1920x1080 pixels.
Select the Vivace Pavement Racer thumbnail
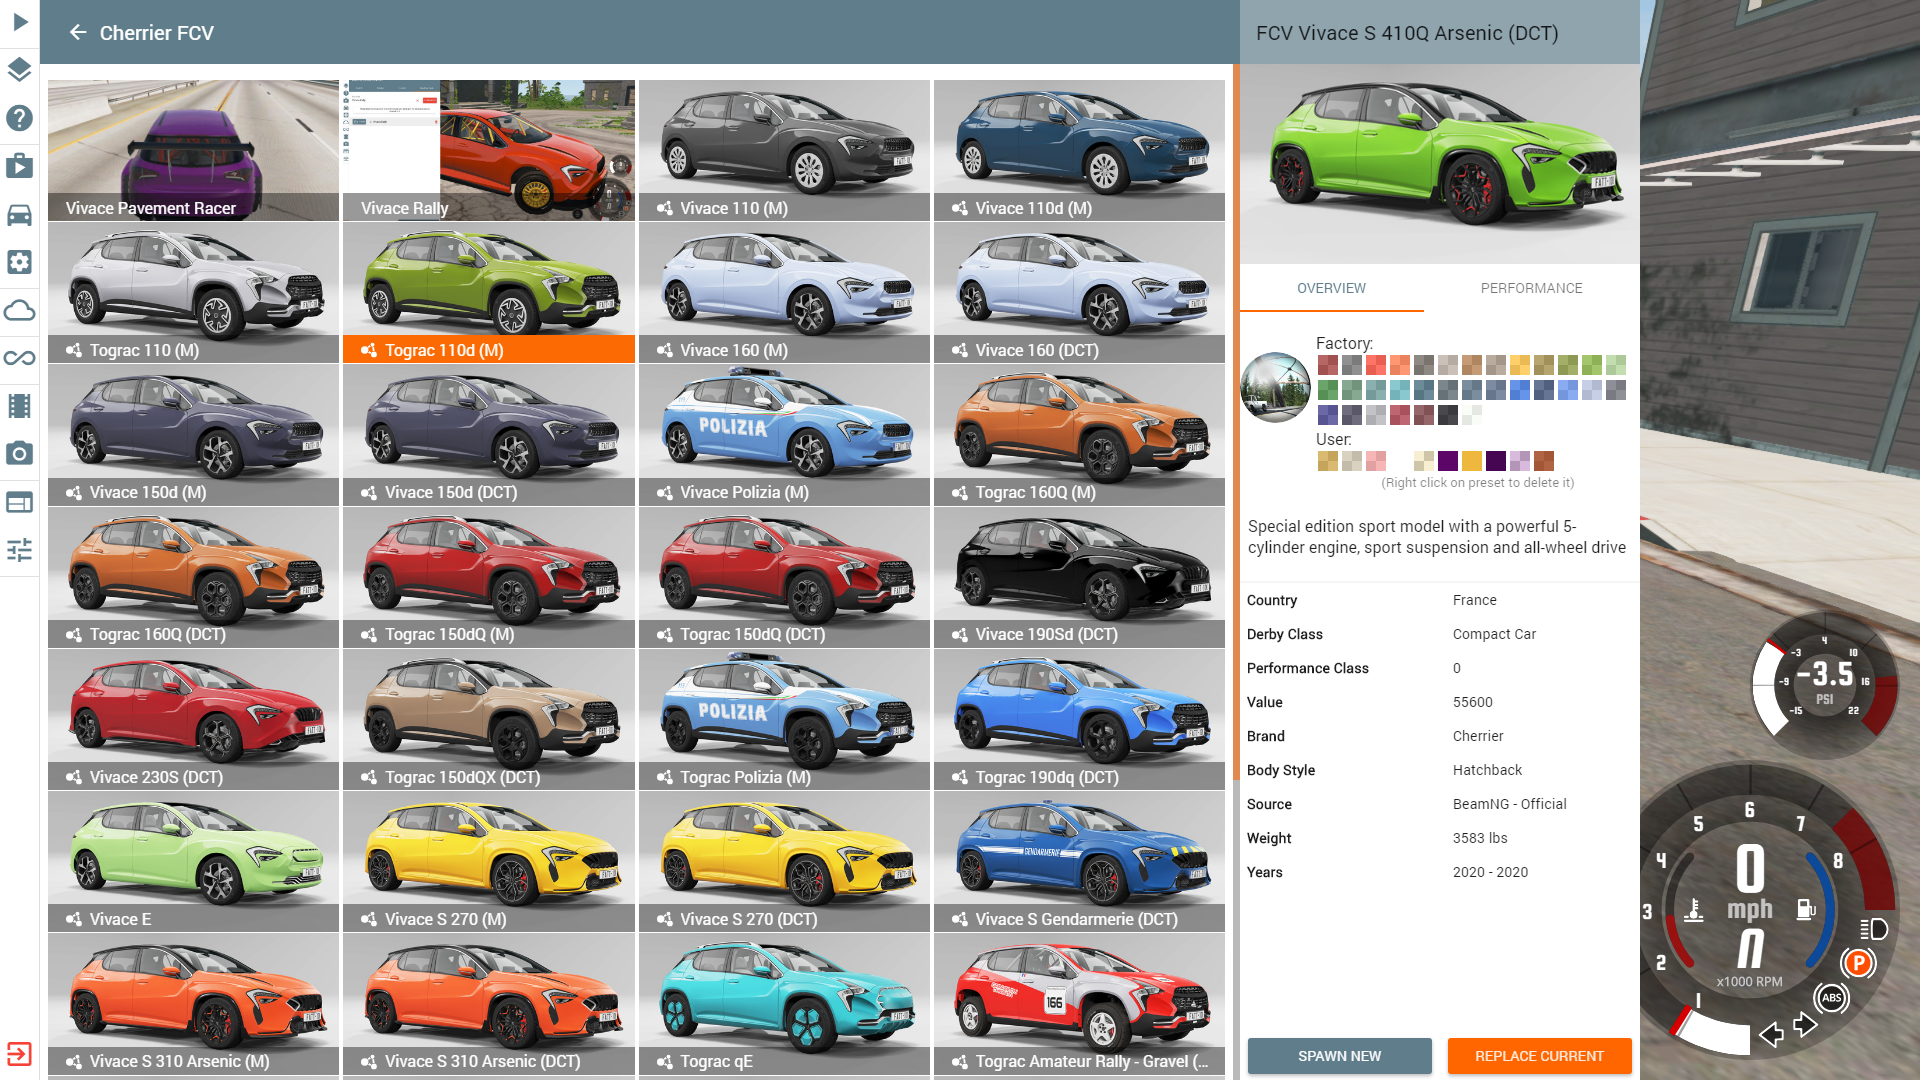click(x=193, y=150)
